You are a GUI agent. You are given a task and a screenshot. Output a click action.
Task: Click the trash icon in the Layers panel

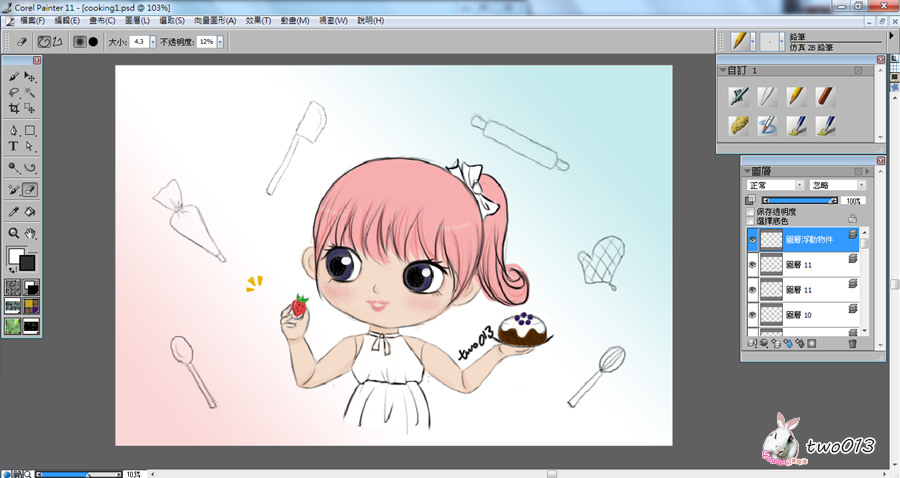(x=852, y=343)
